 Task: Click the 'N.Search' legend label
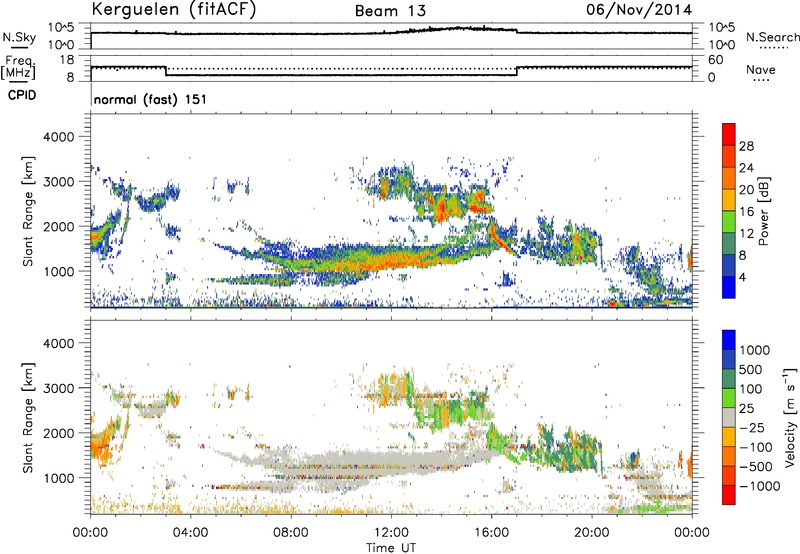point(772,37)
